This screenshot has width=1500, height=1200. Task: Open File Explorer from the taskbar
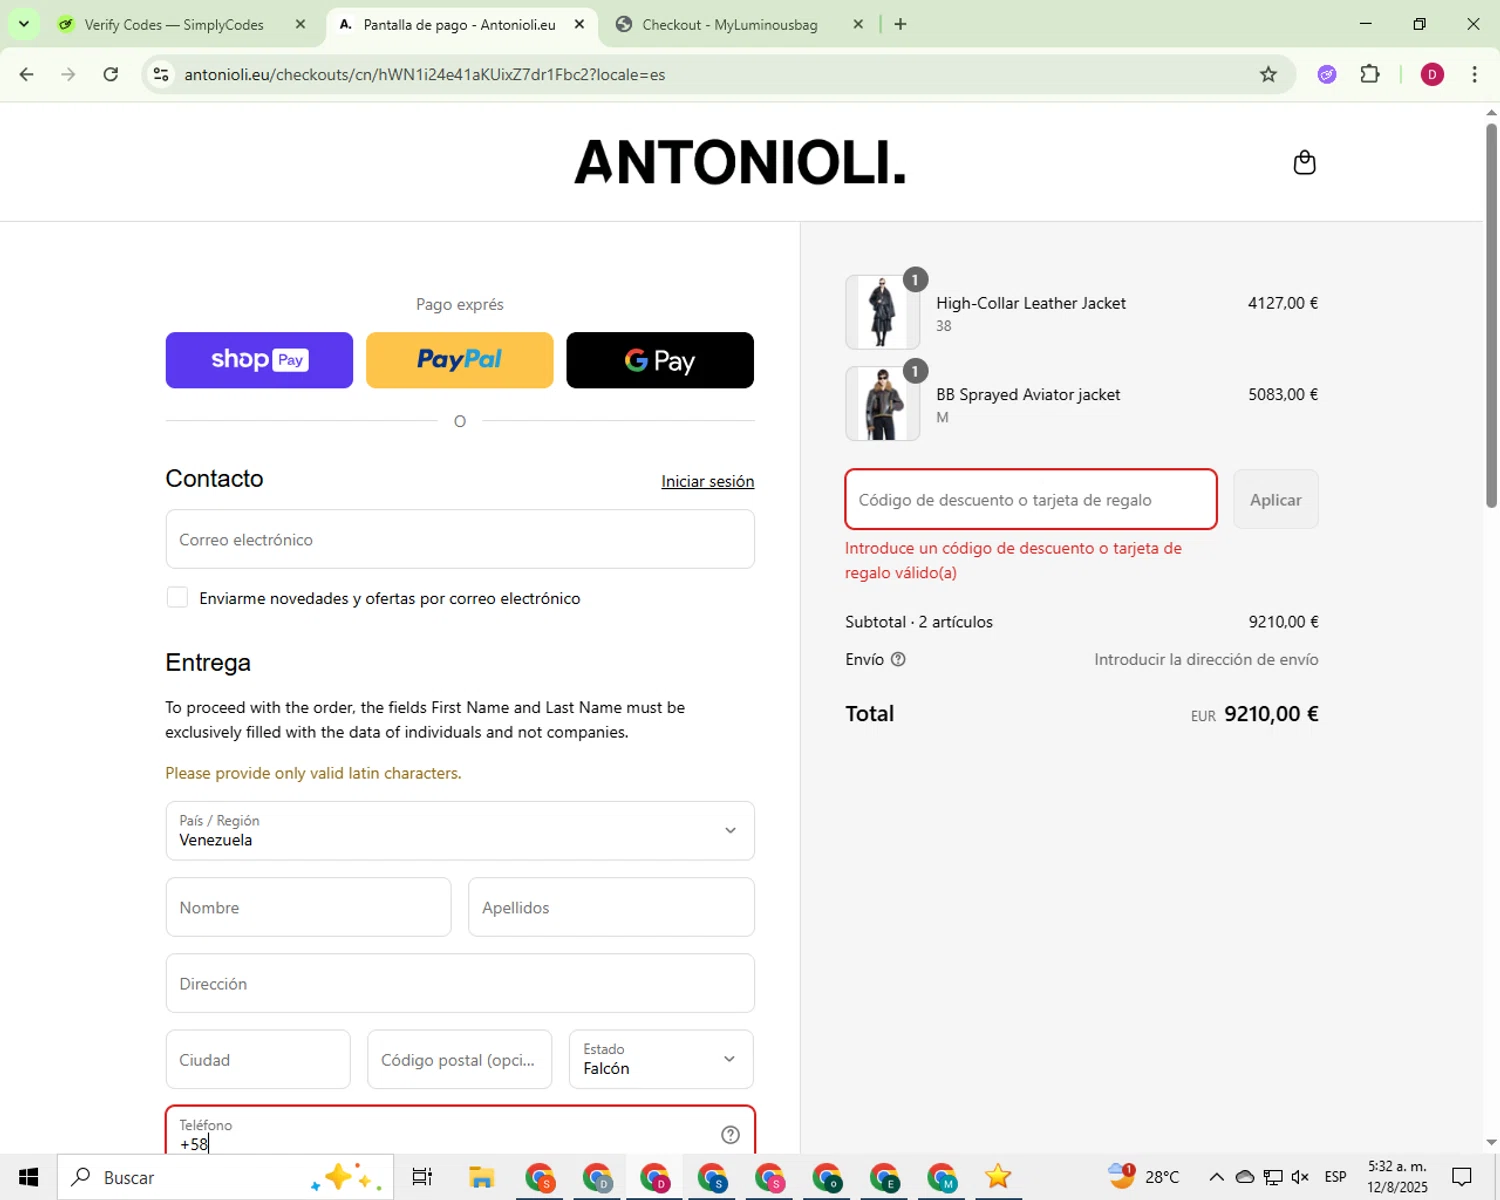482,1177
